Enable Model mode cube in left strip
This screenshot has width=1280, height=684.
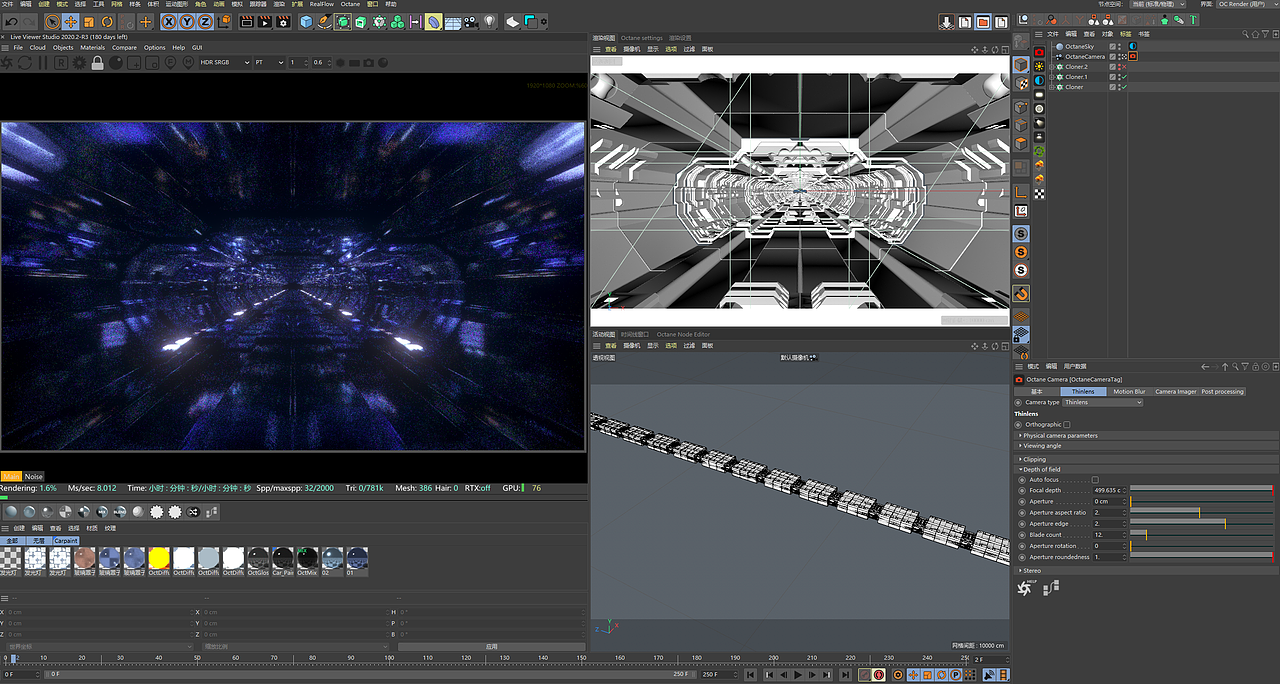[1020, 65]
